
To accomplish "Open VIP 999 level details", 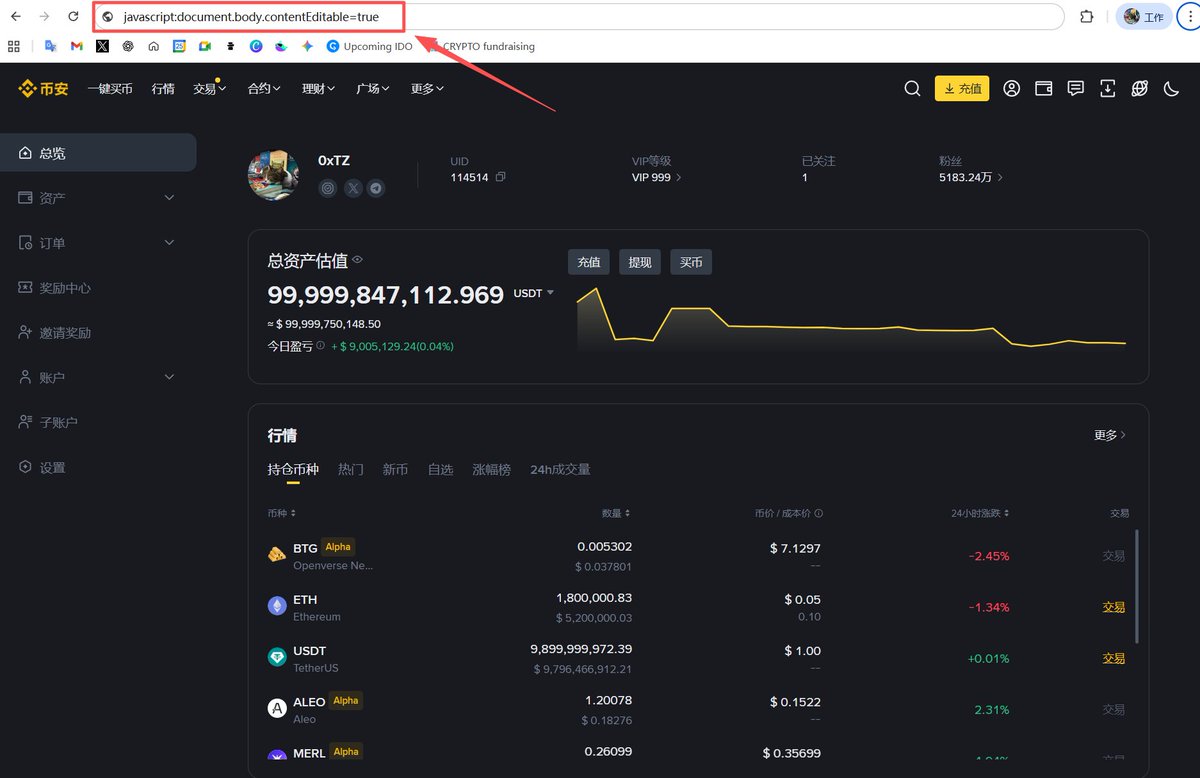I will 657,177.
